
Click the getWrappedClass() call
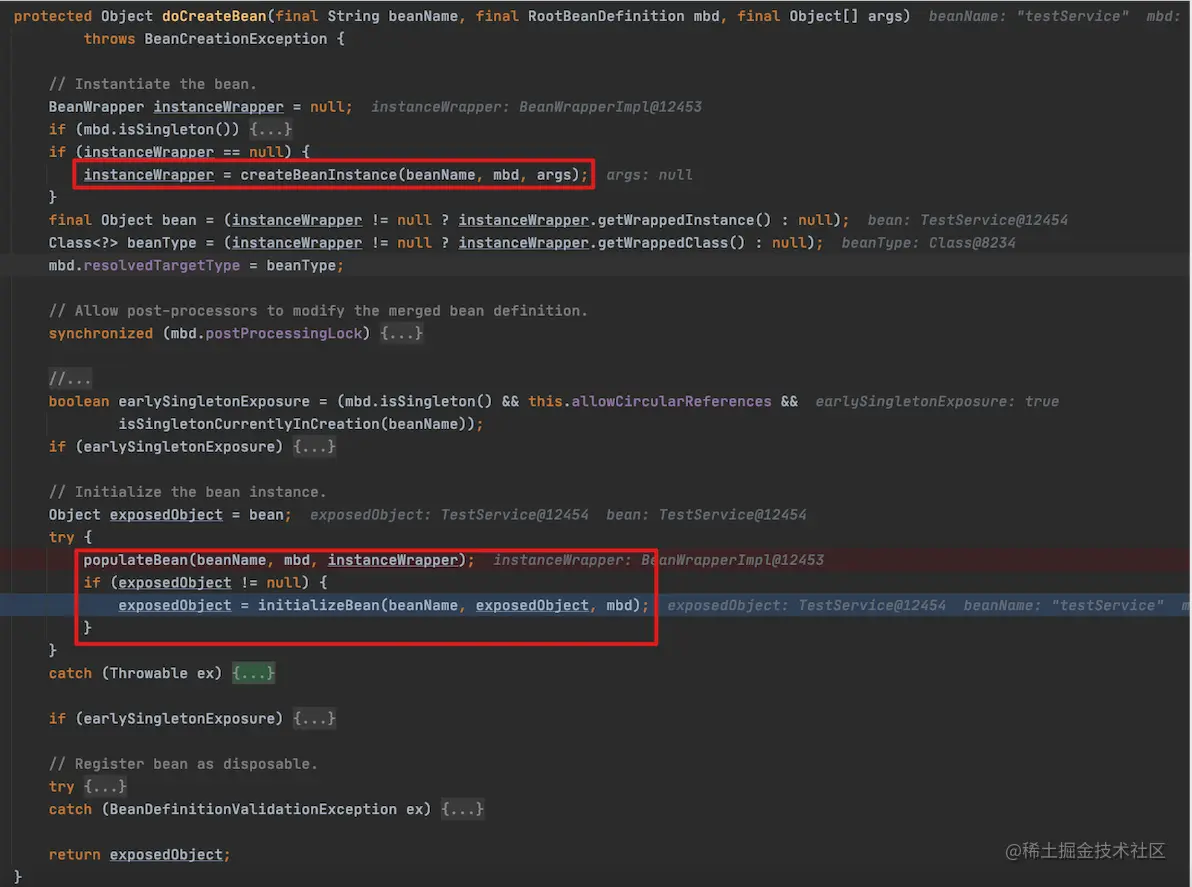[671, 242]
